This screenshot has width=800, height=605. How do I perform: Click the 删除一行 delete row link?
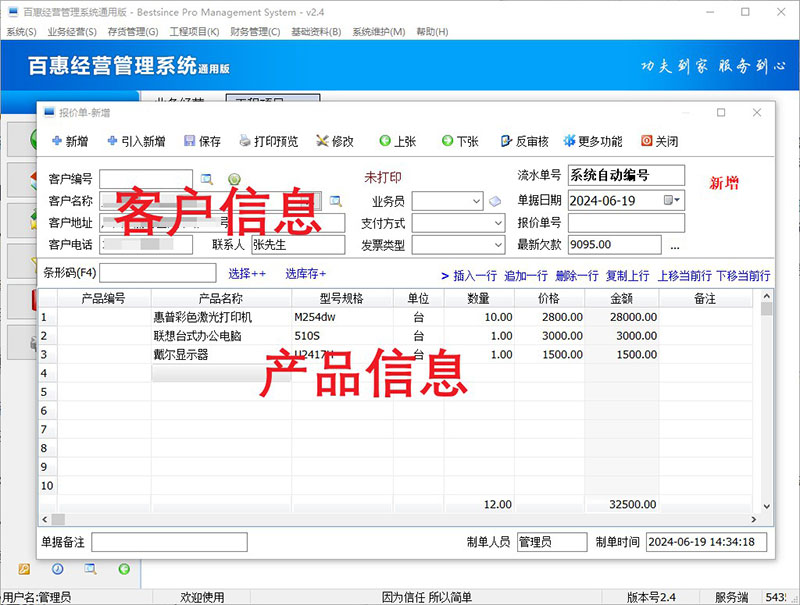coord(576,275)
